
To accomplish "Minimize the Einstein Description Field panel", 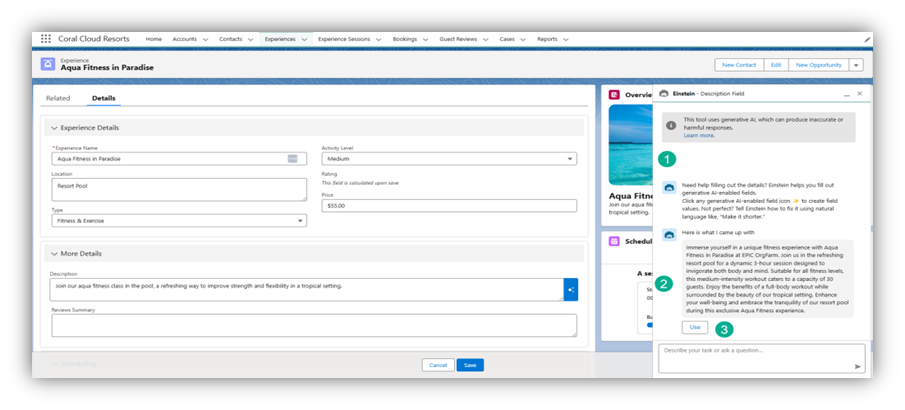I will [x=847, y=94].
